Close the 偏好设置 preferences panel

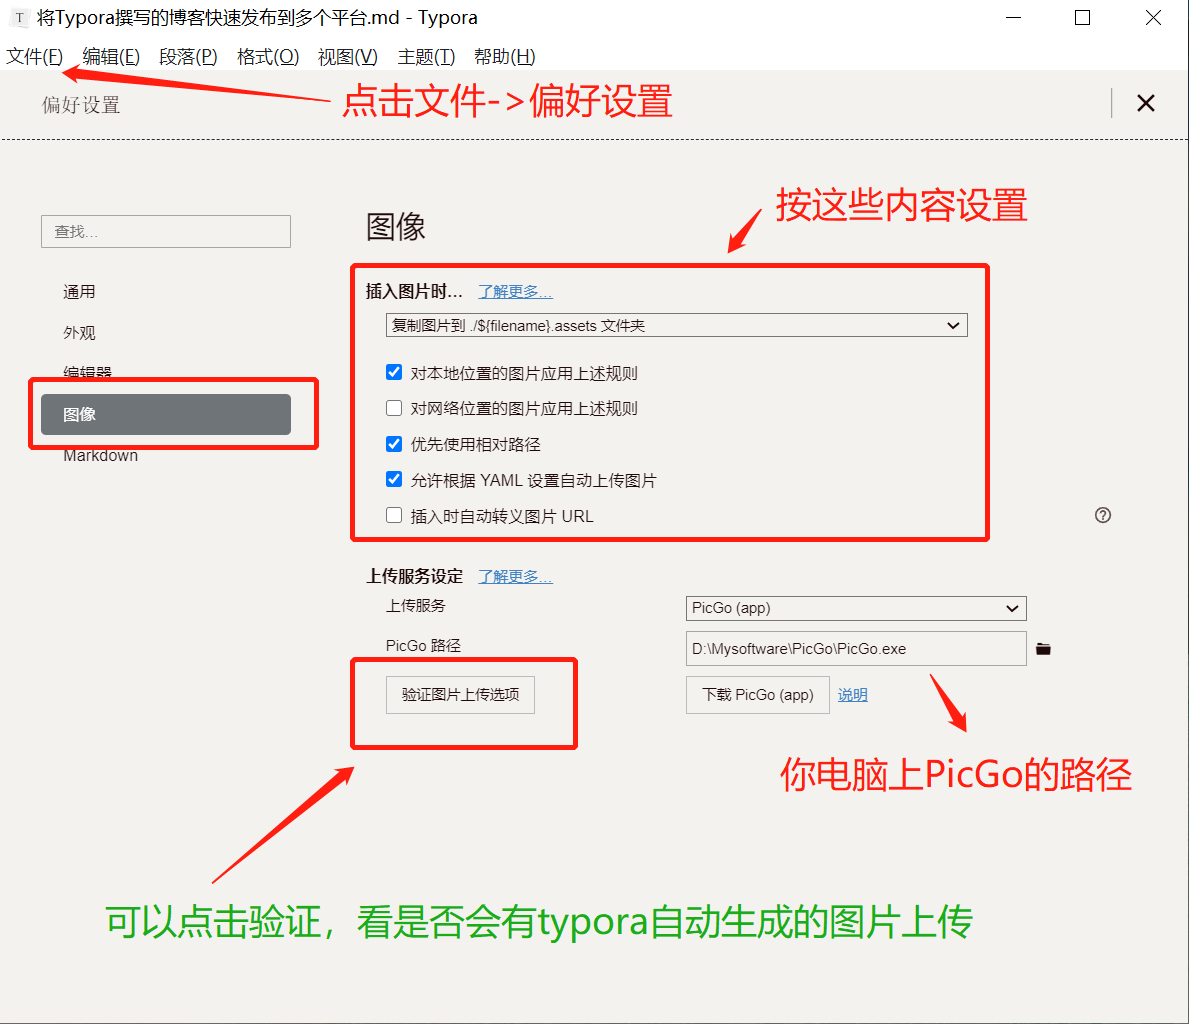(x=1145, y=102)
